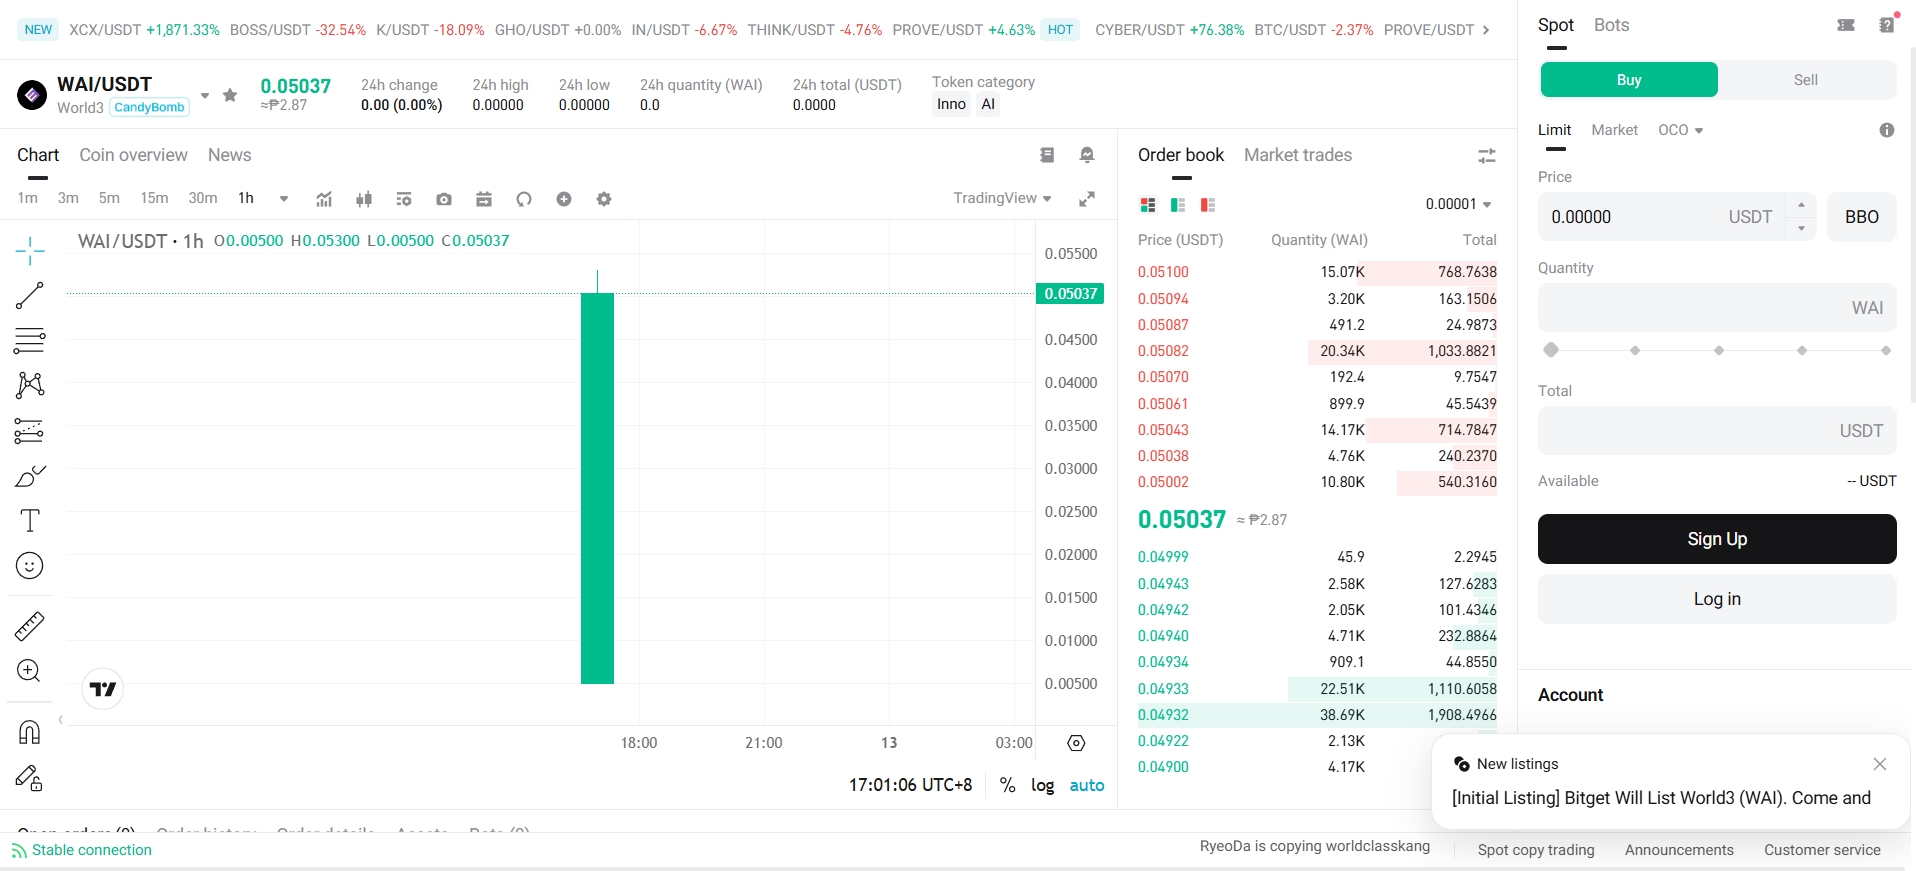
Task: Switch to Buy side
Action: point(1629,80)
